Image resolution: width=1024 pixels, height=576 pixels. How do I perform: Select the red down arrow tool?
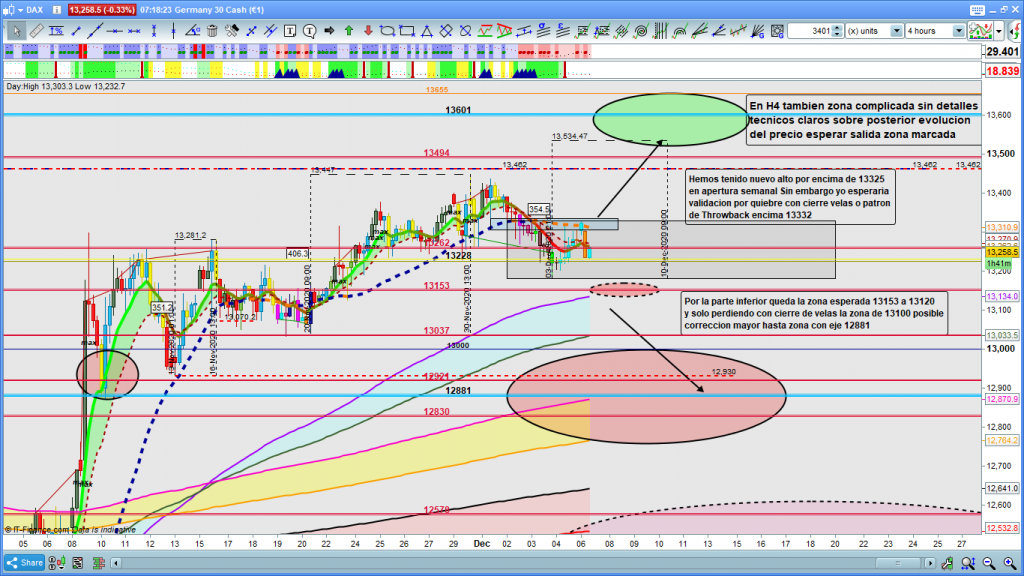pos(368,31)
